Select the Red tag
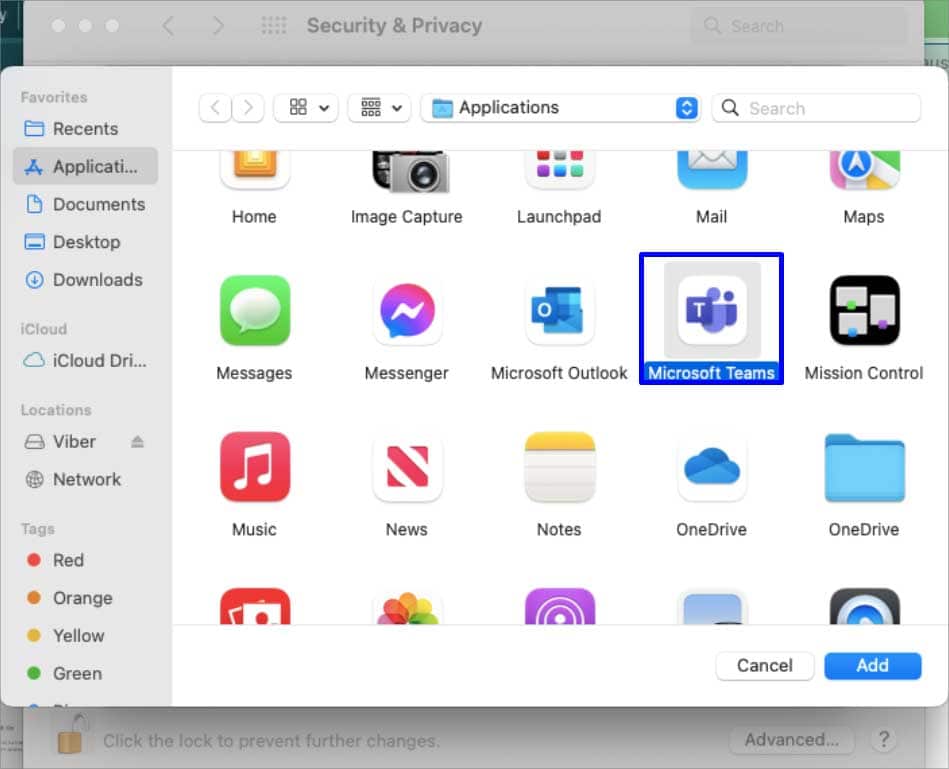 pos(85,560)
